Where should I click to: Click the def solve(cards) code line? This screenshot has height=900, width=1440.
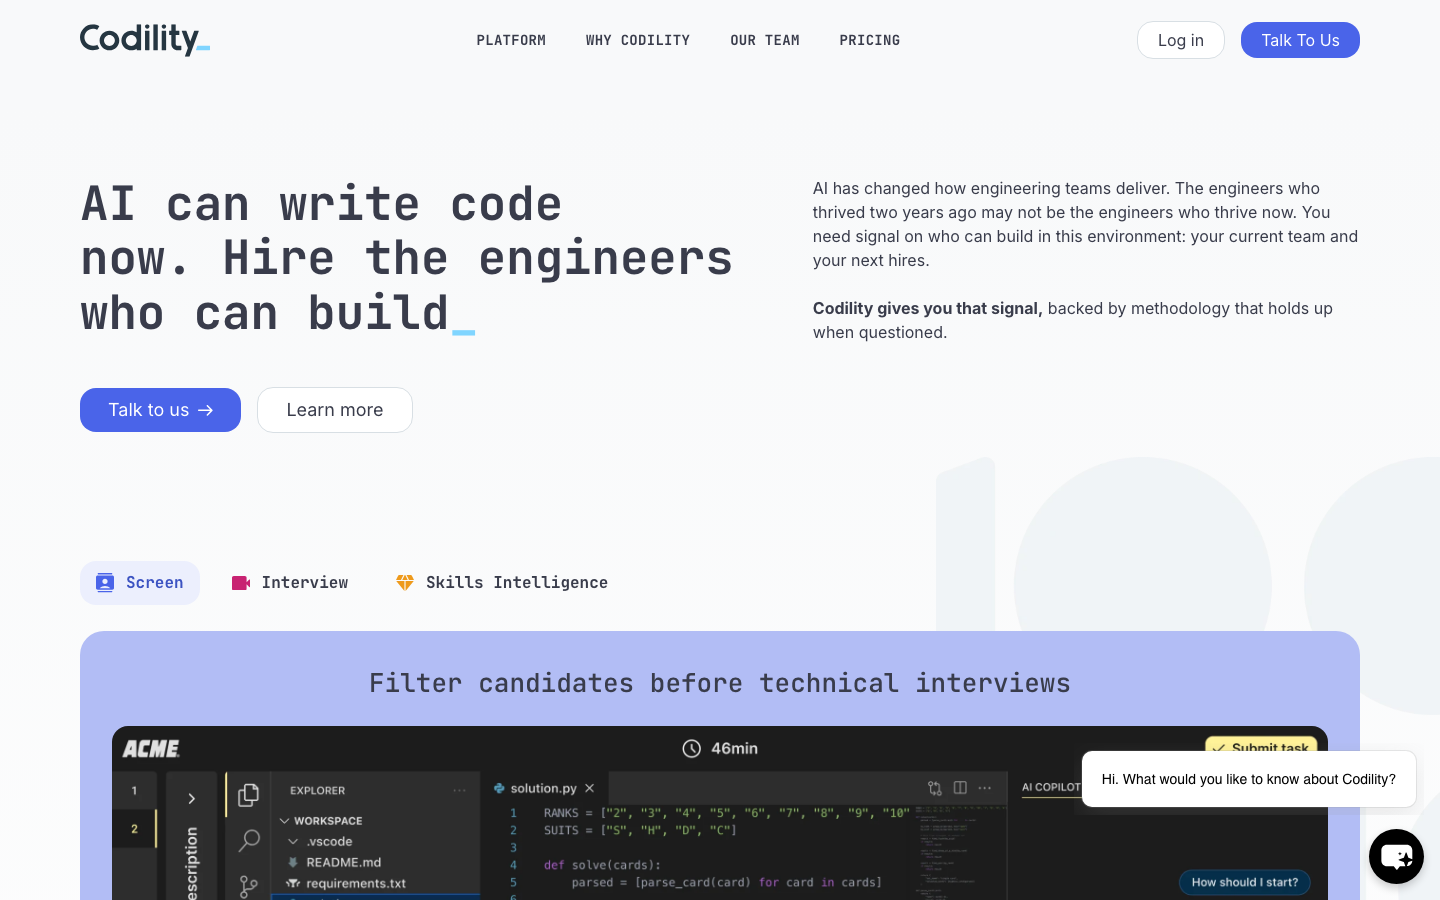coord(602,865)
